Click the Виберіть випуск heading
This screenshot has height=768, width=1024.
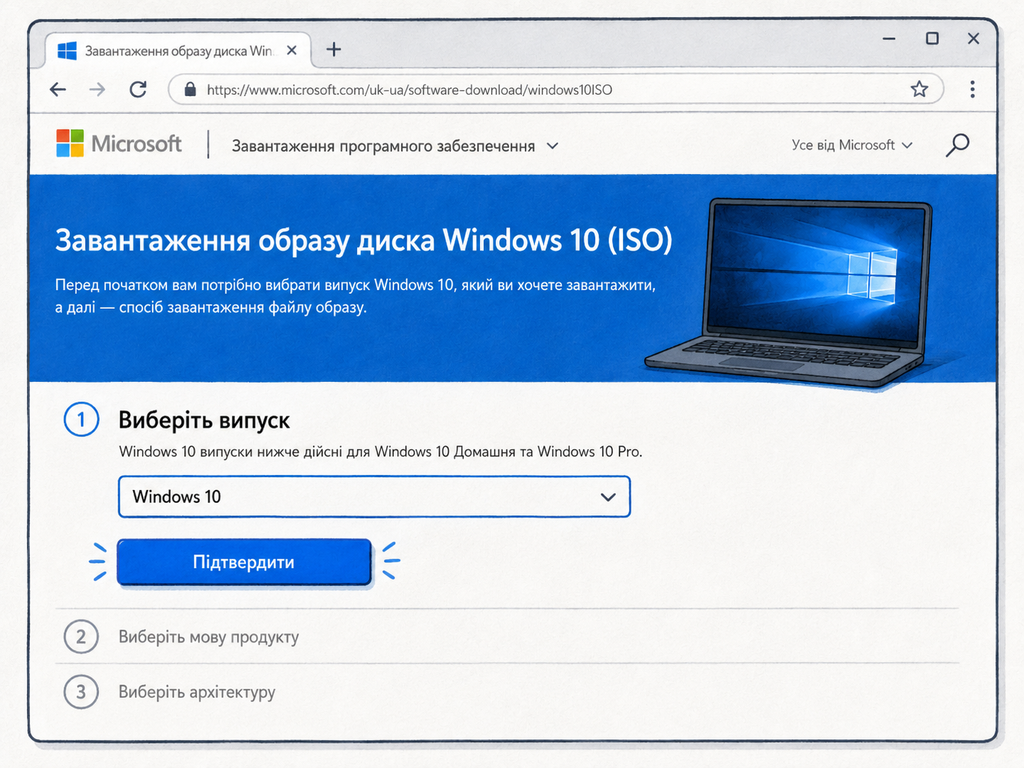(204, 420)
